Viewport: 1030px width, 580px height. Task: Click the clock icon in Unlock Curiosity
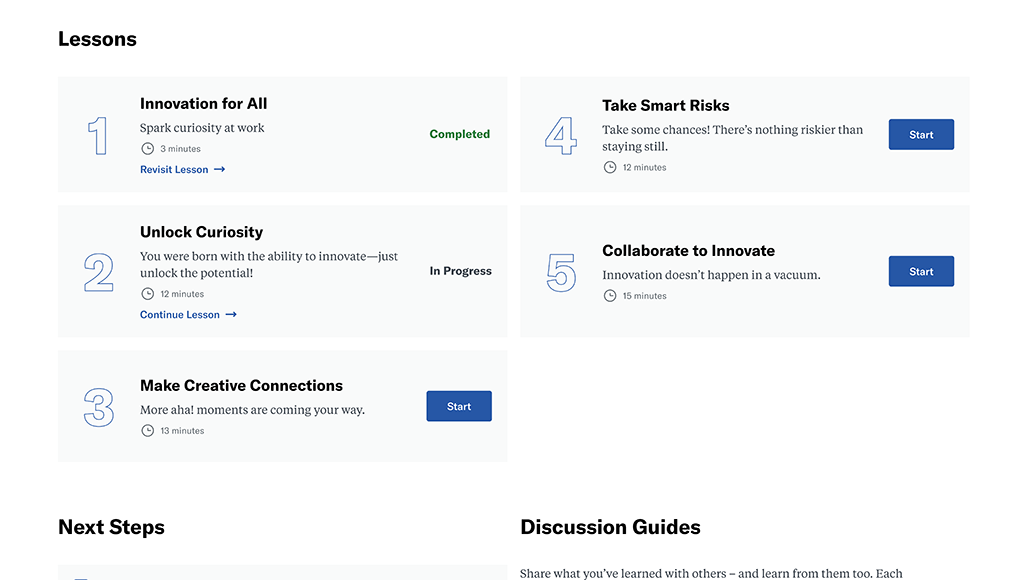tap(148, 294)
